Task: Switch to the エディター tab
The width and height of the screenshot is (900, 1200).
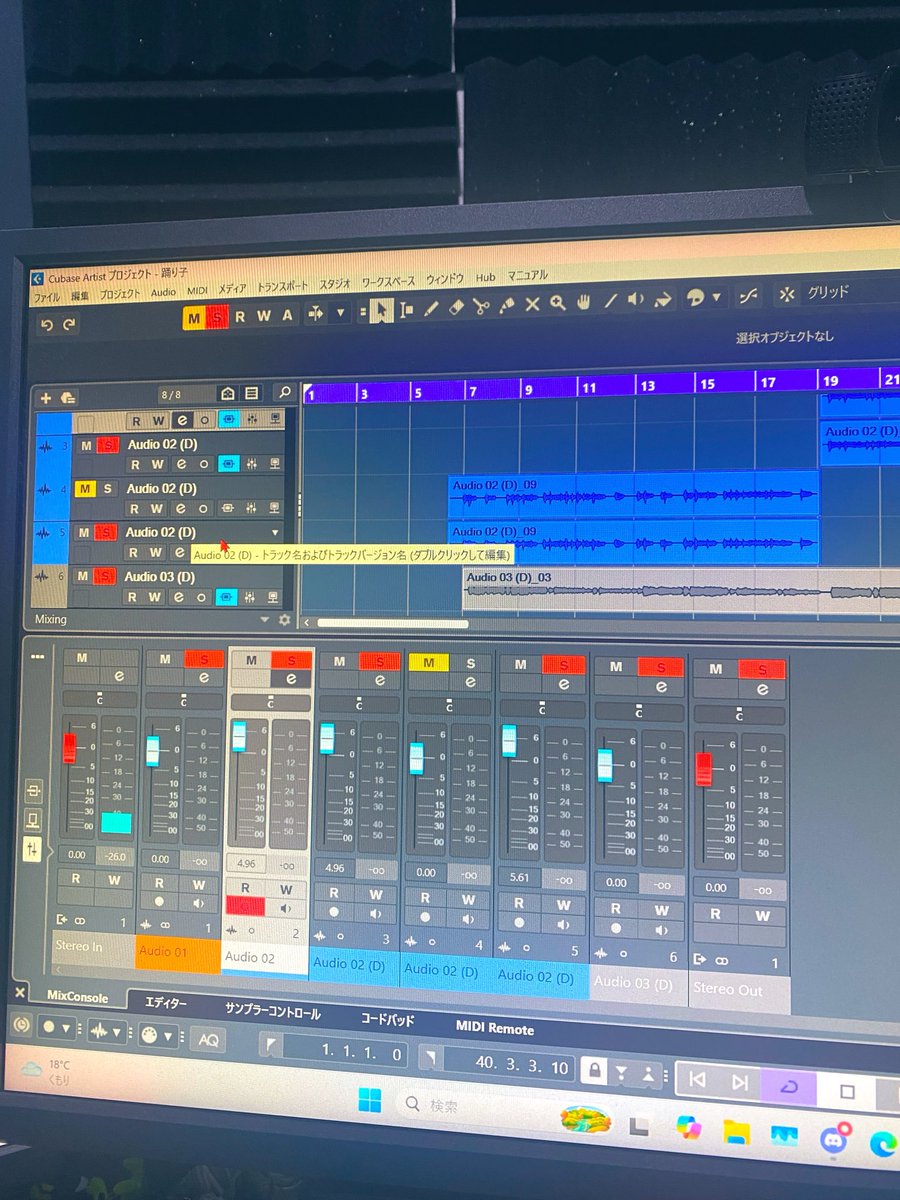Action: pos(165,1005)
